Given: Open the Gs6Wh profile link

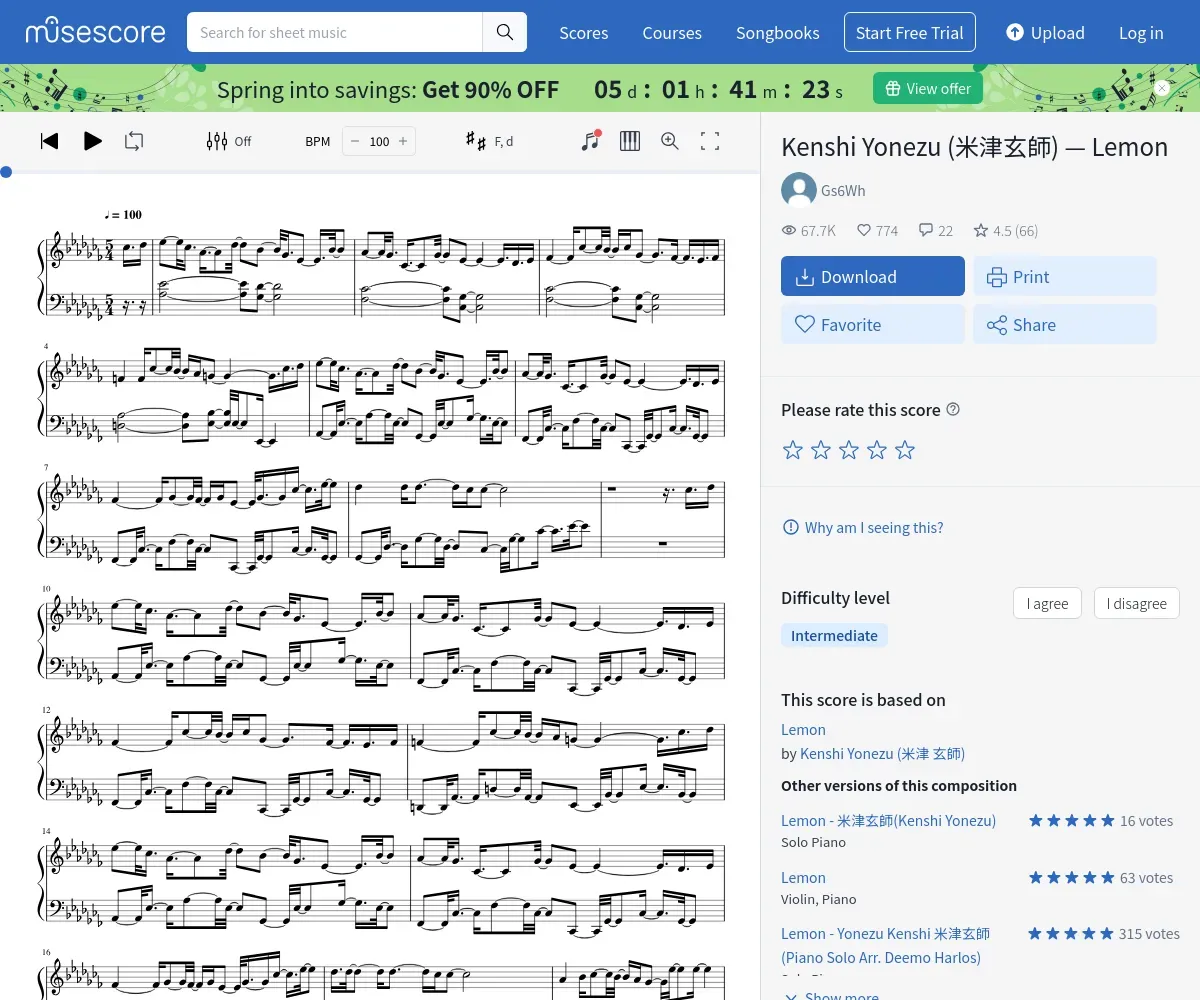Looking at the screenshot, I should (x=843, y=191).
